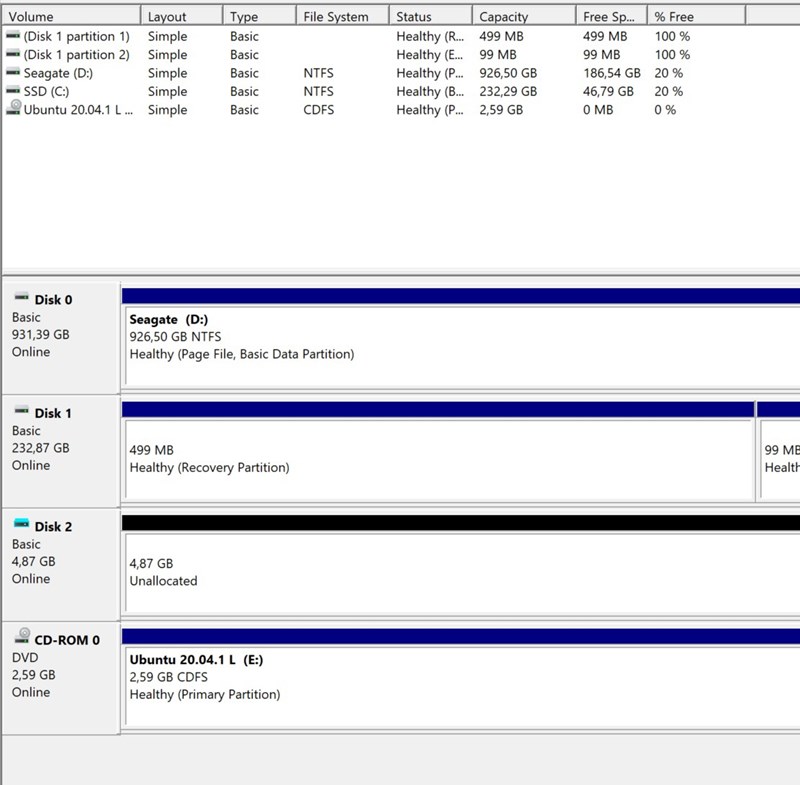Click the % Free column header

(x=695, y=17)
